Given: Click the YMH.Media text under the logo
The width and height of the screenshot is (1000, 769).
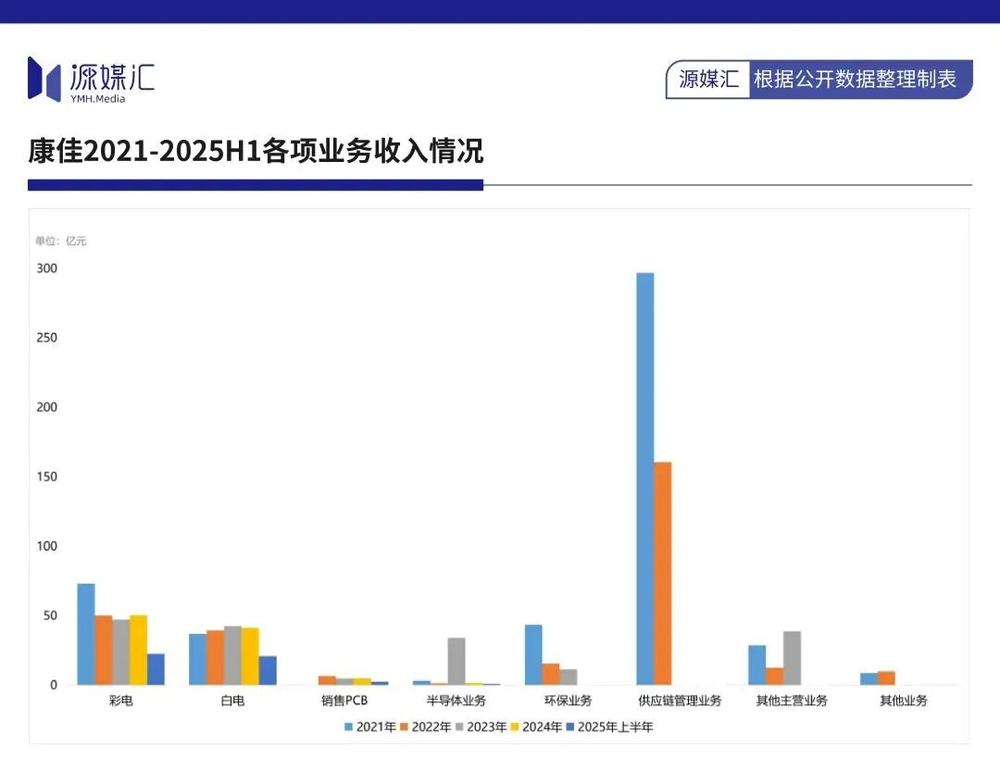Looking at the screenshot, I should 98,99.
